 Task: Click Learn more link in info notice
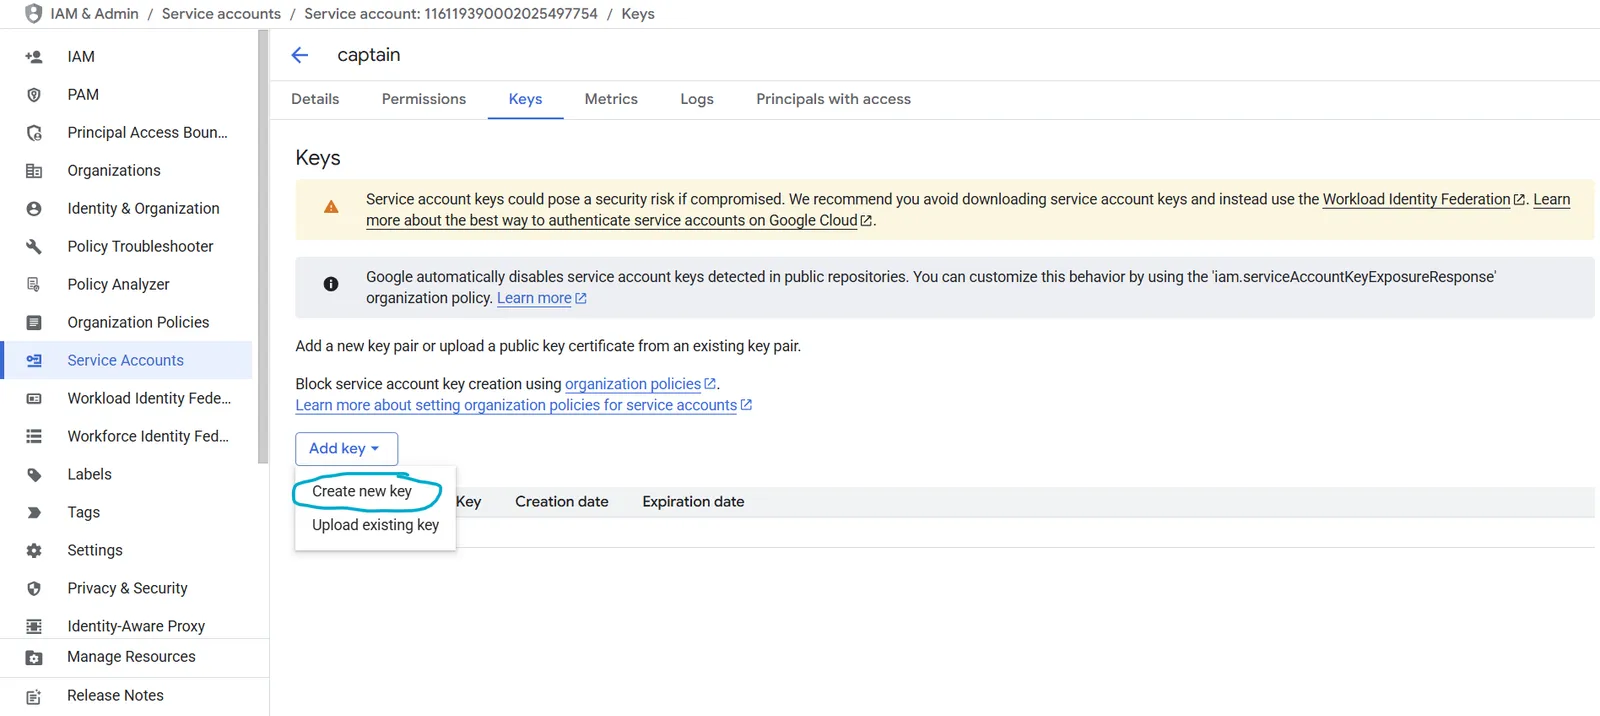[534, 299]
